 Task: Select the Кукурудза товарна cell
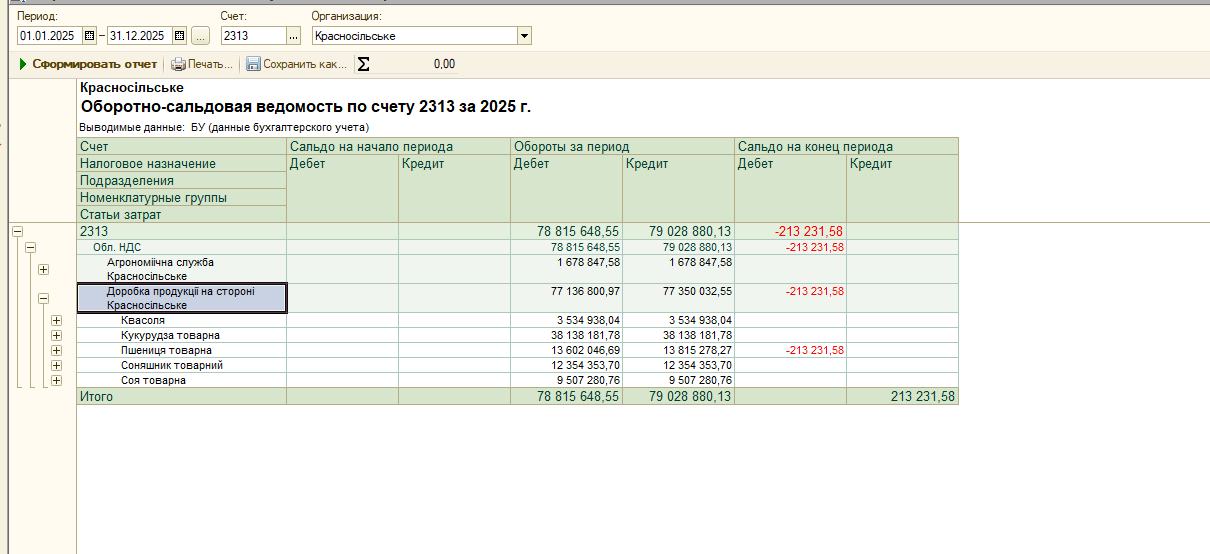[x=182, y=335]
